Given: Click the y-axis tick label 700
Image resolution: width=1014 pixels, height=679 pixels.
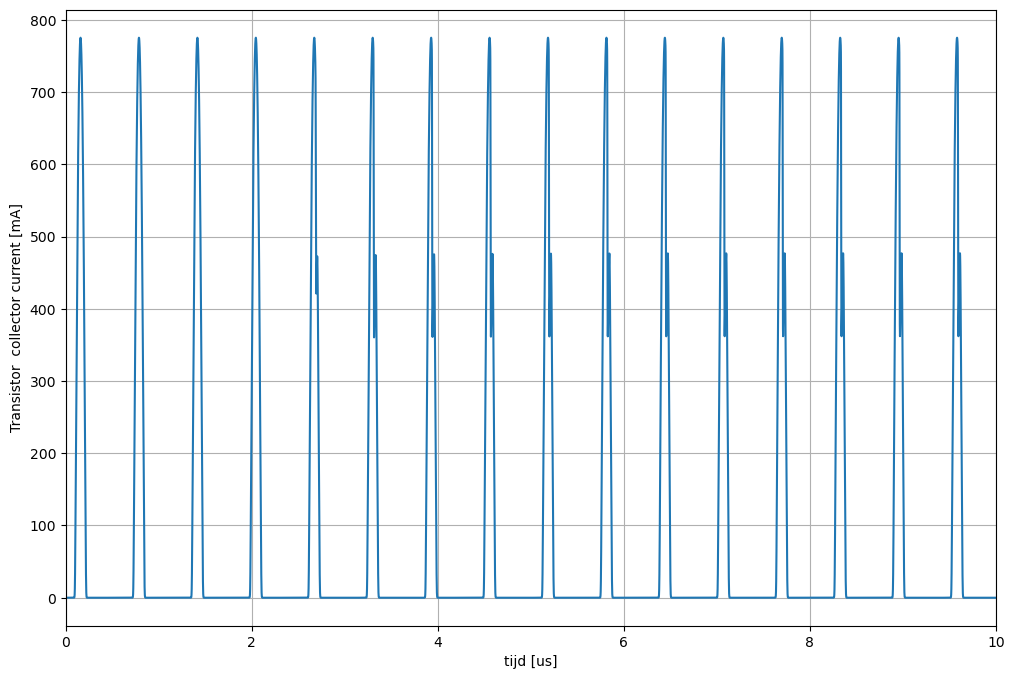Looking at the screenshot, I should click(x=43, y=93).
